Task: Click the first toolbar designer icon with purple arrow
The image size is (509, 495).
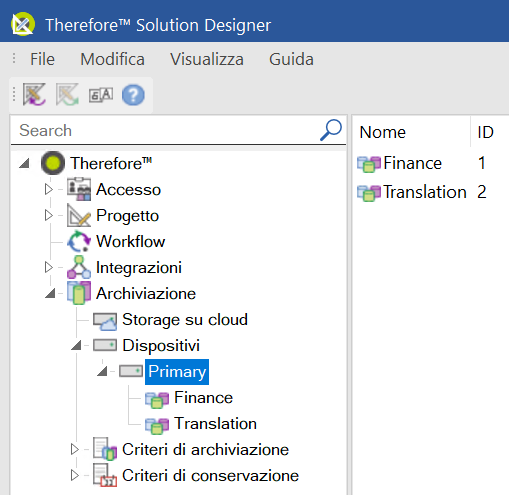Action: point(34,95)
